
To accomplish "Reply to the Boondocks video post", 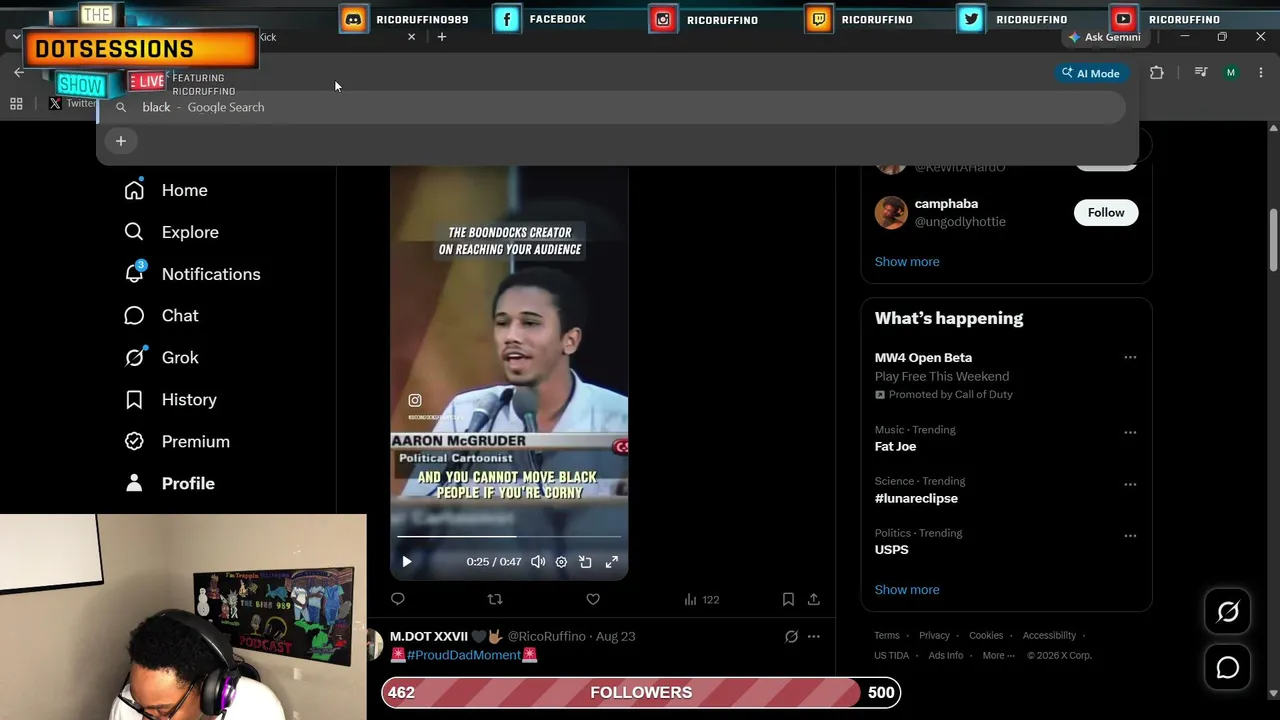I will point(398,599).
